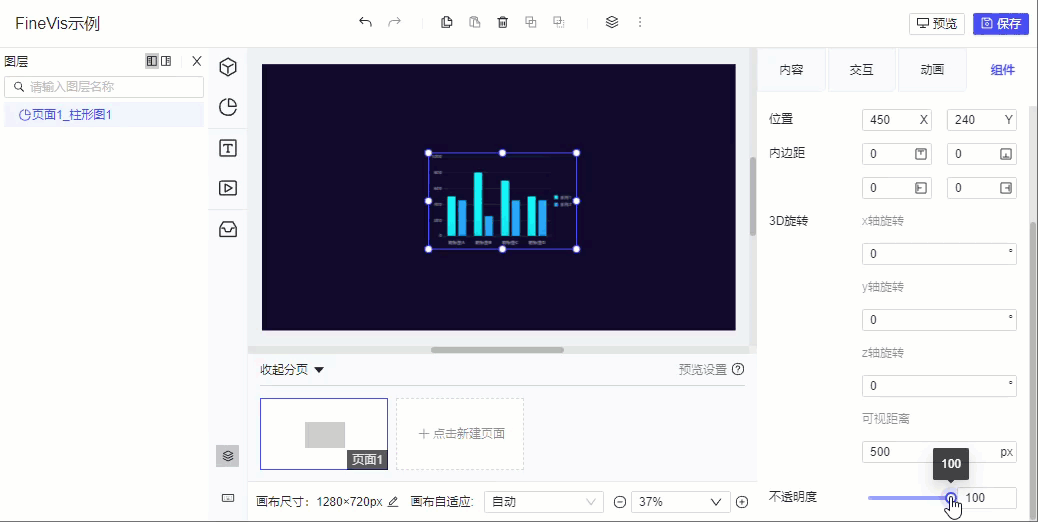This screenshot has height=522, width=1038.
Task: Click the 保存 save button
Action: pyautogui.click(x=1001, y=24)
